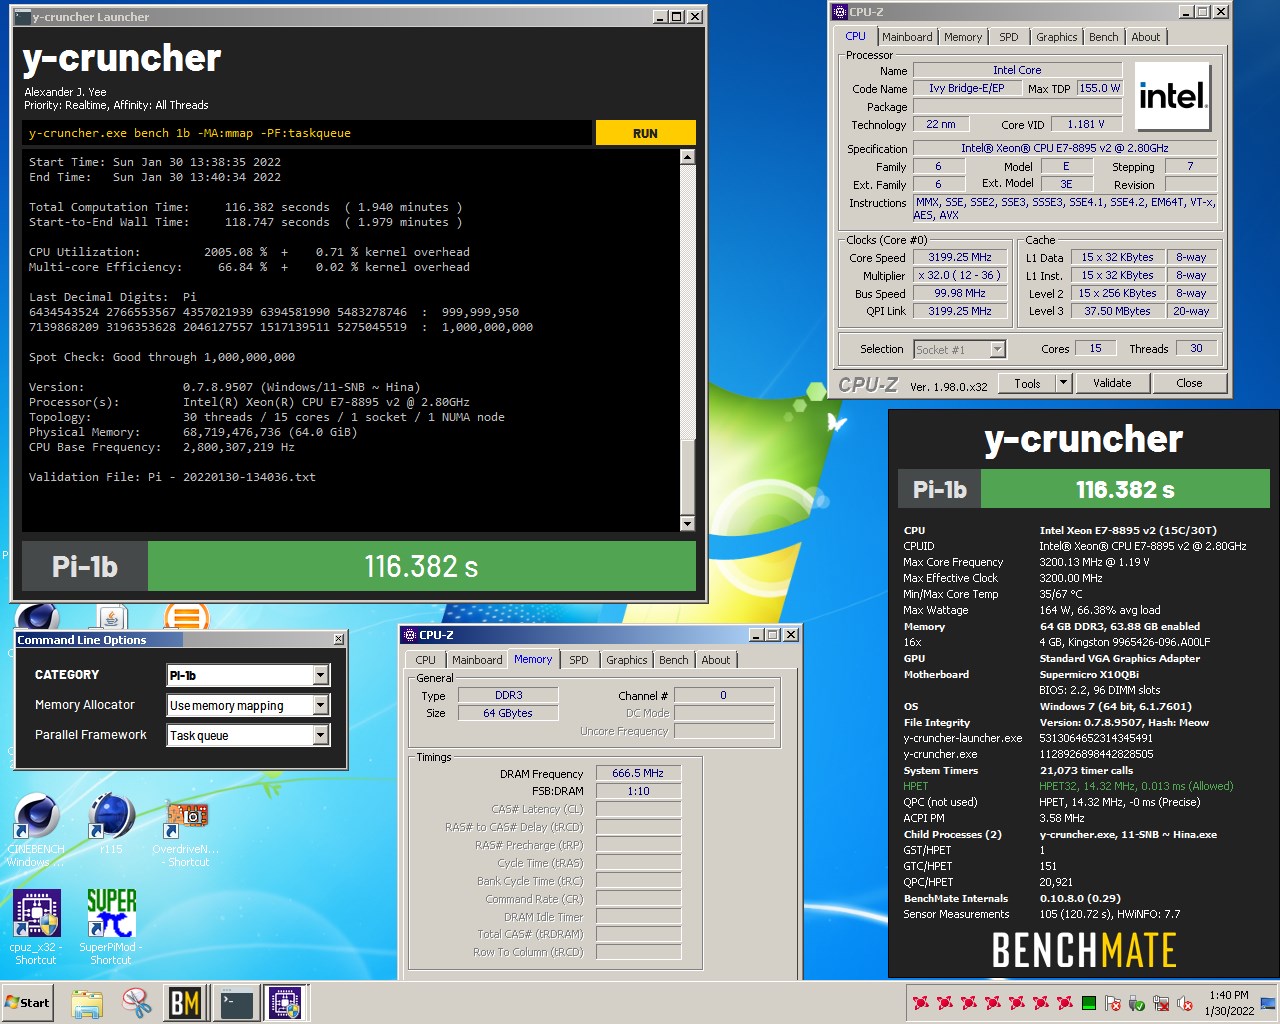This screenshot has height=1024, width=1280.
Task: Click the Validation File line in launcher output
Action: 172,477
